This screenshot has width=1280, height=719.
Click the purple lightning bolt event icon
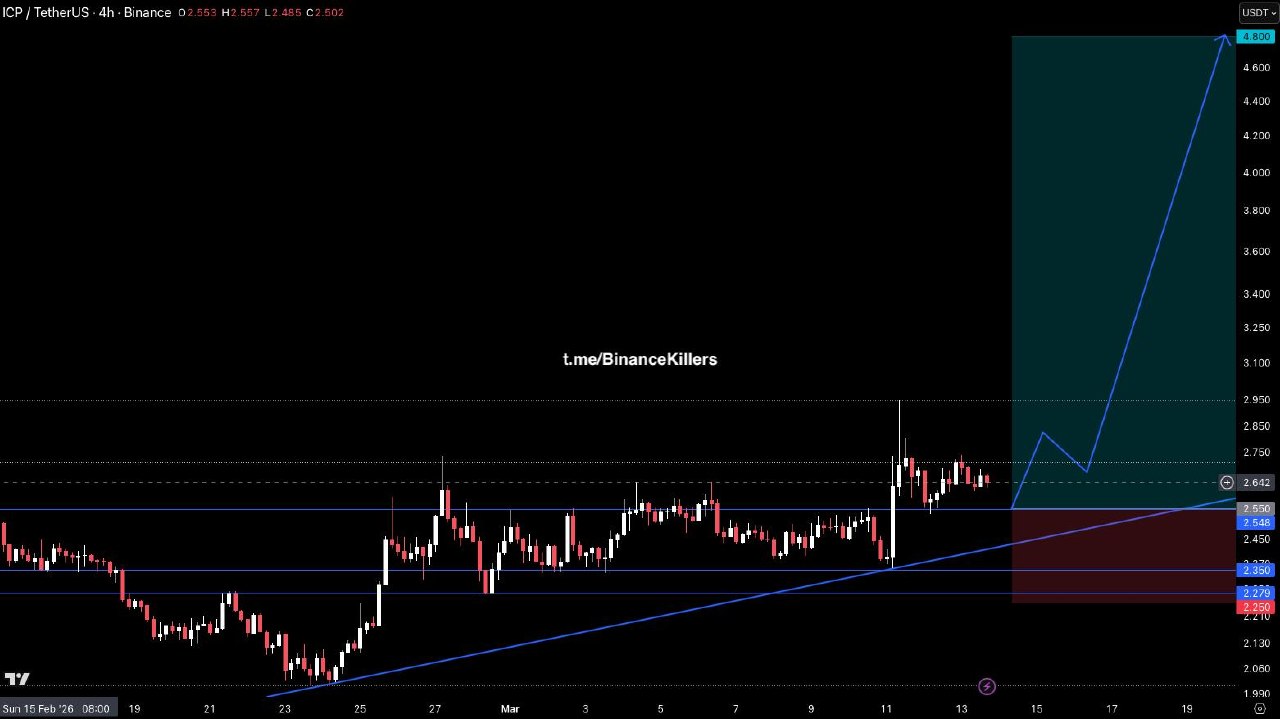tap(987, 686)
